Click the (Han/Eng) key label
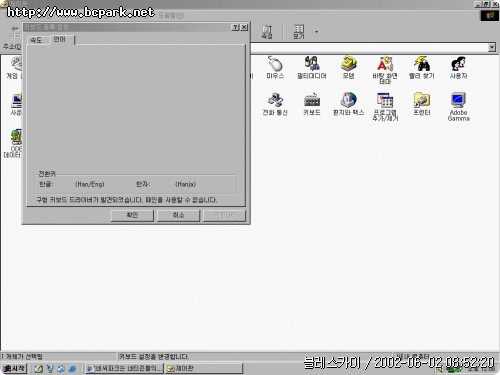 (x=90, y=184)
